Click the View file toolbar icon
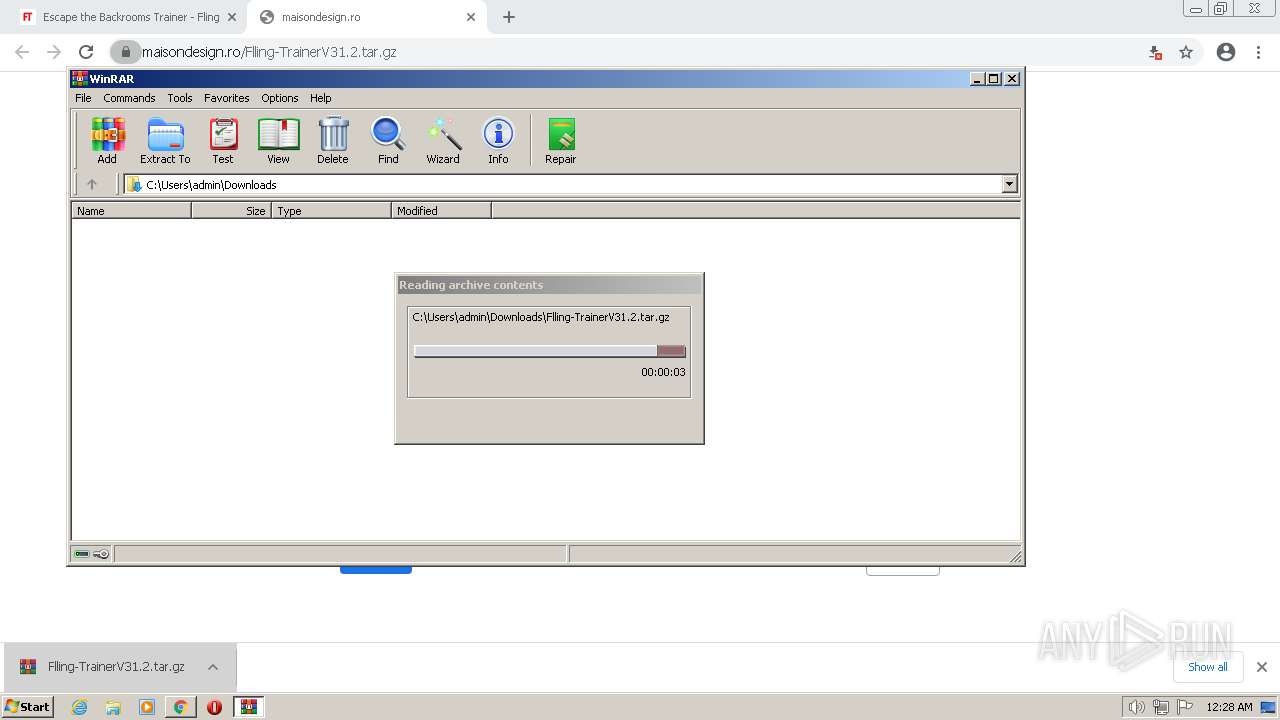Screen dimensions: 1280x720 278,141
